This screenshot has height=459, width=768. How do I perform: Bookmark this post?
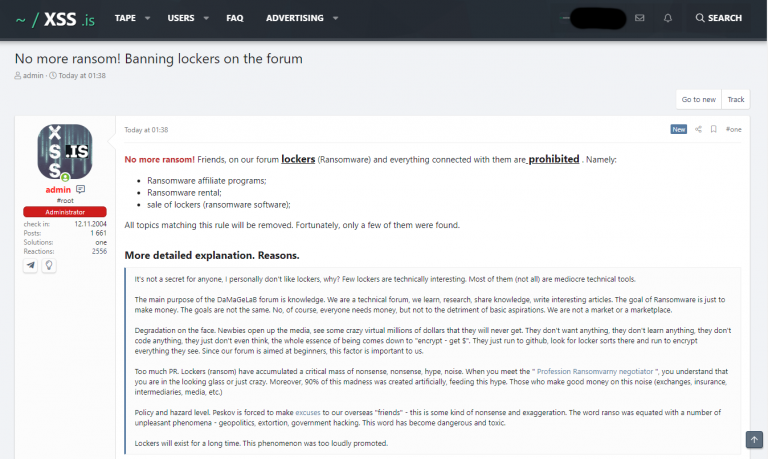click(714, 129)
